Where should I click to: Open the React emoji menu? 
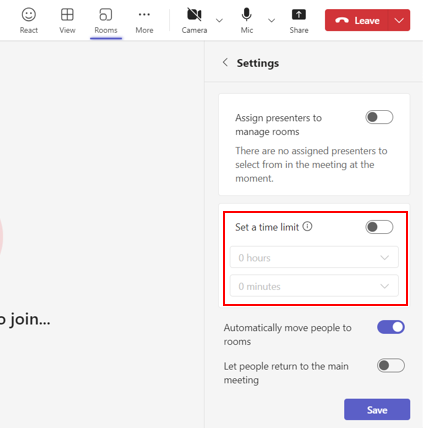[x=29, y=21]
